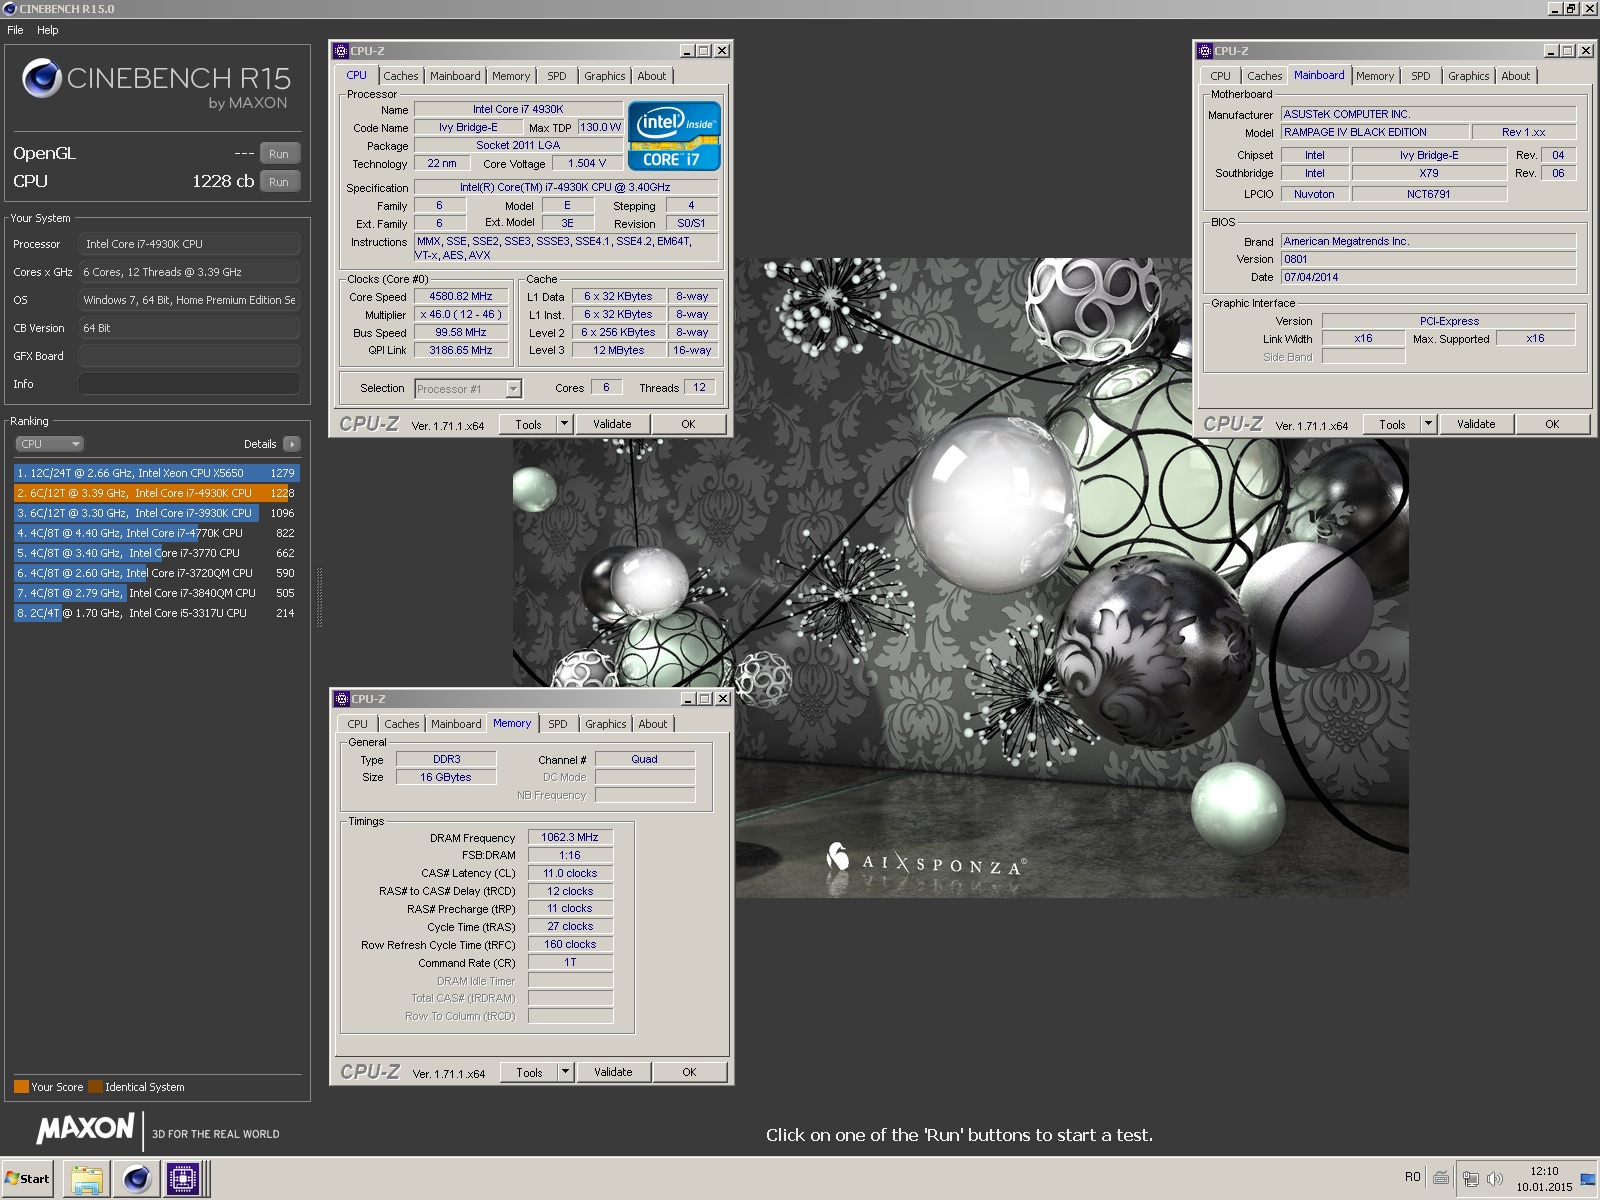
Task: Open the File menu in Cinebench
Action: 15,30
